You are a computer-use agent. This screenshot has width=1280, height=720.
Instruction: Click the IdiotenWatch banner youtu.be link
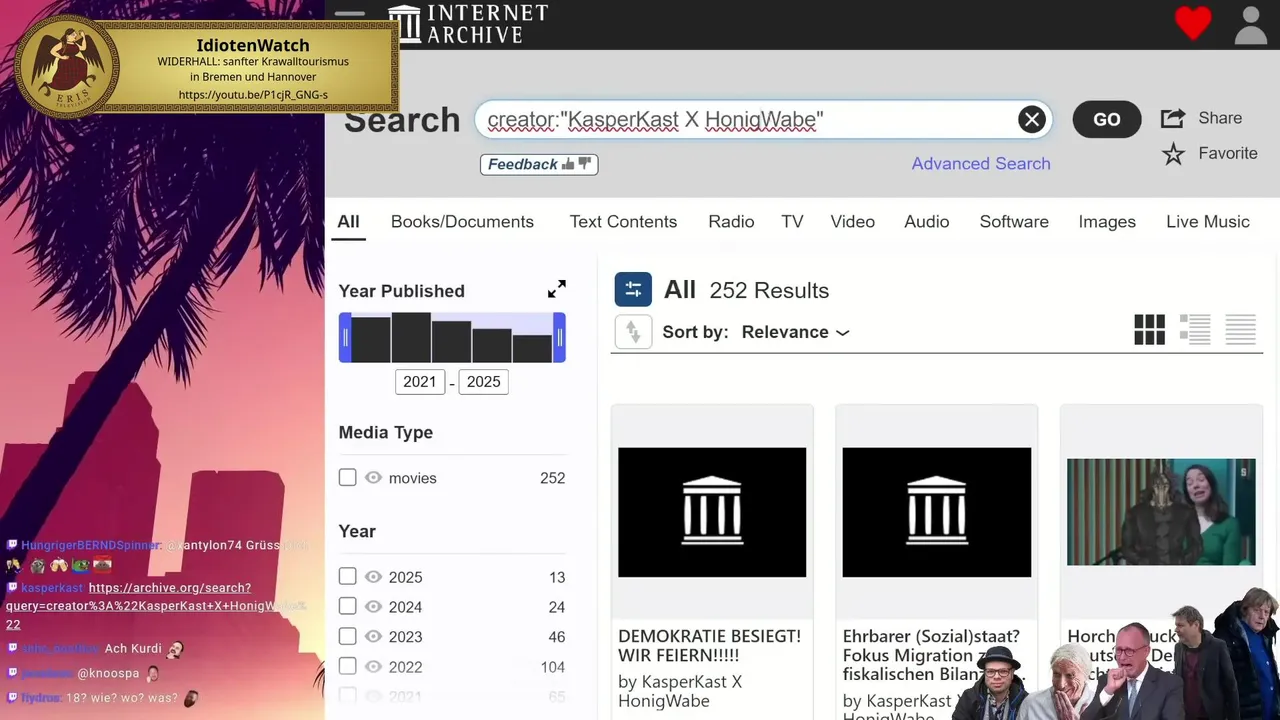pyautogui.click(x=253, y=95)
